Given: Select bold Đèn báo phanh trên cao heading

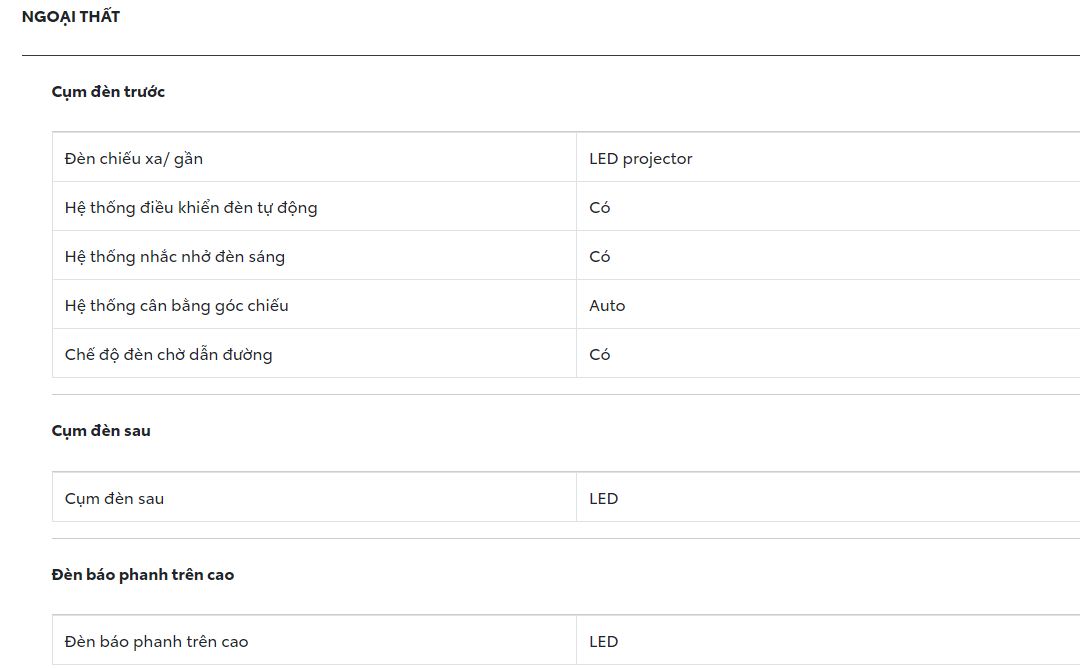Looking at the screenshot, I should [x=143, y=575].
